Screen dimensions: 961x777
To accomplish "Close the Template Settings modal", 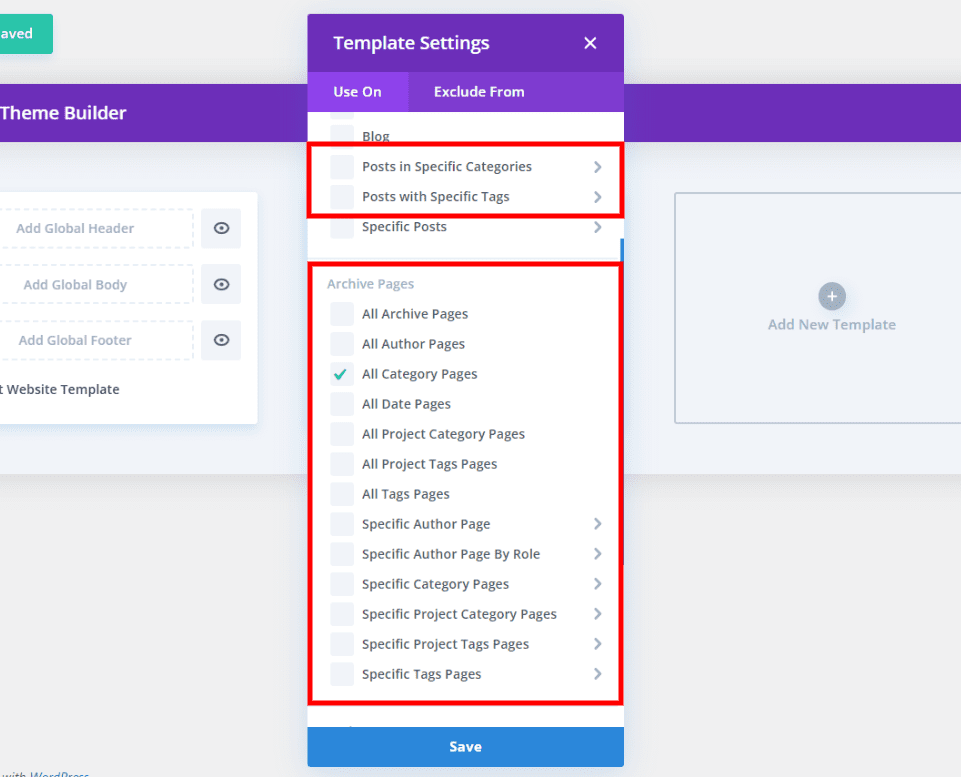I will 590,43.
